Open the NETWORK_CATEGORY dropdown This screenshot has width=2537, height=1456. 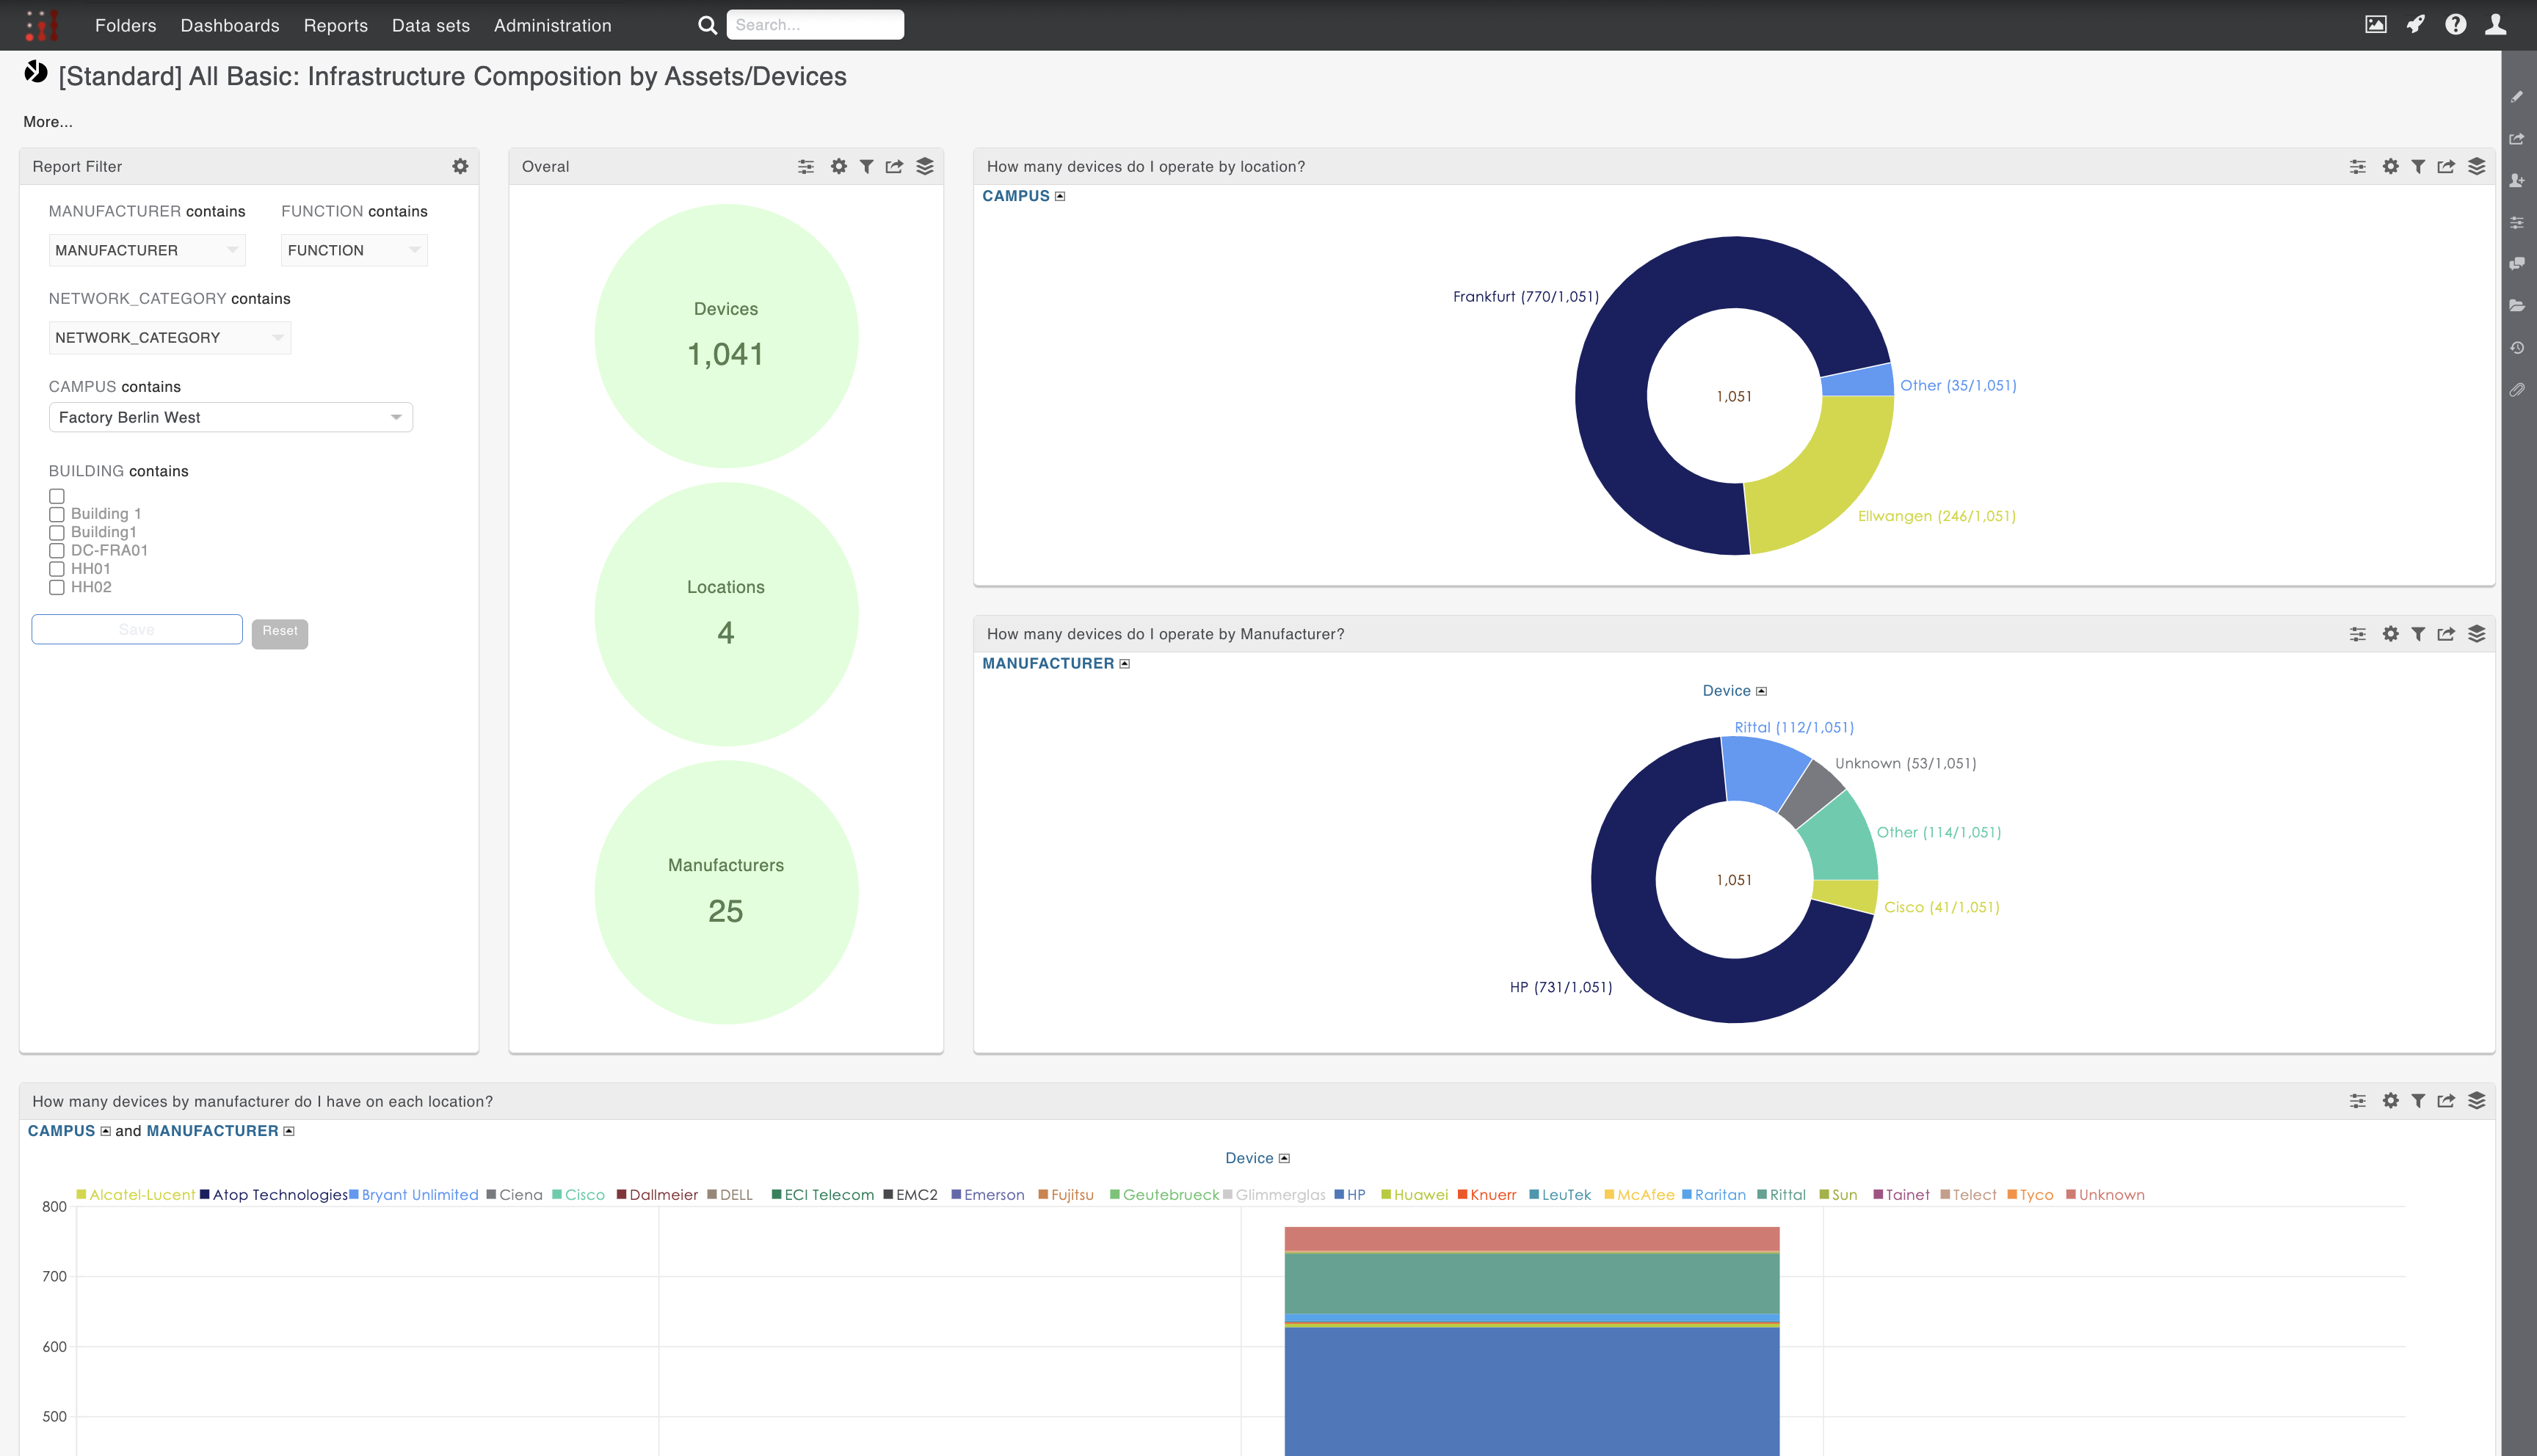click(169, 338)
